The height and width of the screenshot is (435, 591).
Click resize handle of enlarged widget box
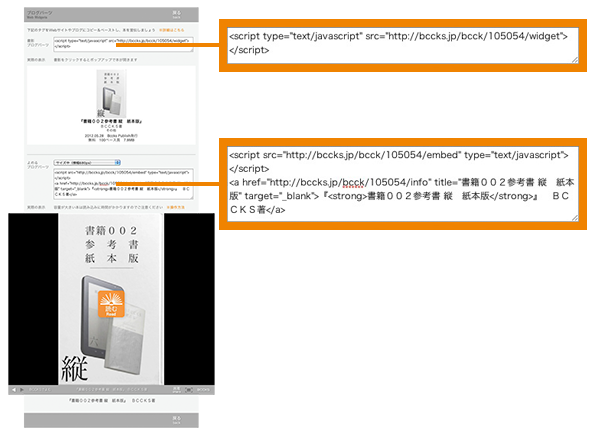[575, 60]
